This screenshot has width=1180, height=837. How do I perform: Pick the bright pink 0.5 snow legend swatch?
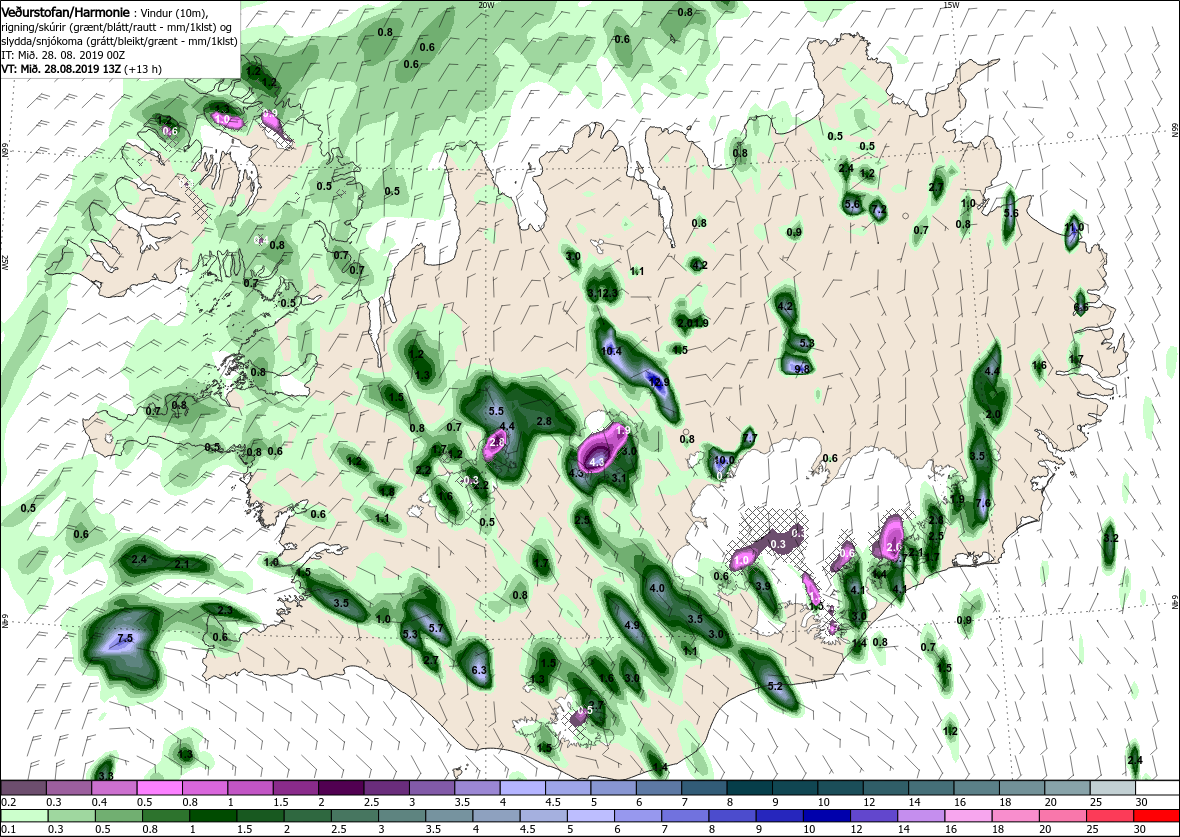coord(160,788)
